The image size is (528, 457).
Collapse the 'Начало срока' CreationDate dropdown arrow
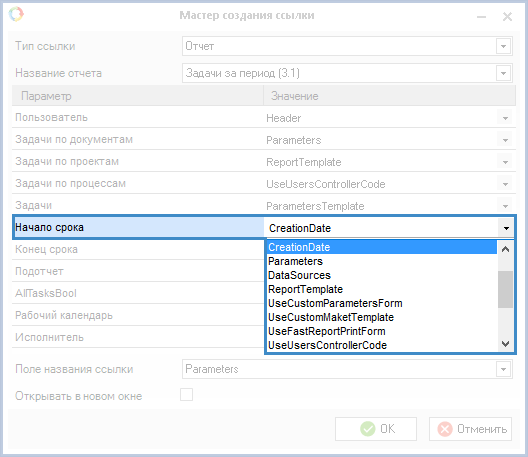tap(506, 228)
